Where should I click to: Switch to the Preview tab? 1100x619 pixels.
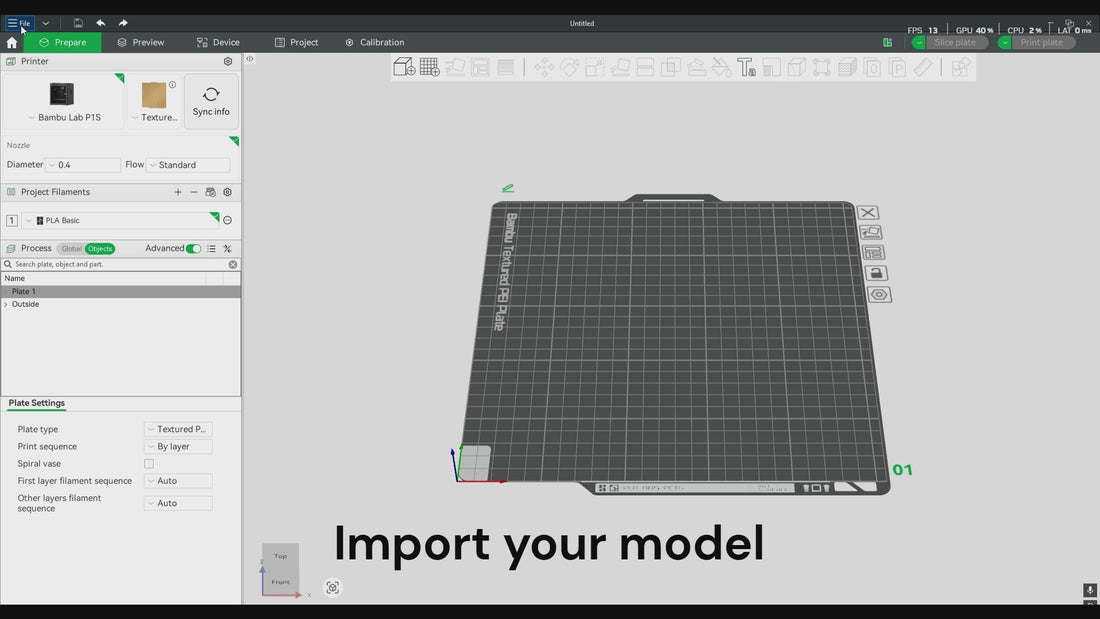pos(140,43)
